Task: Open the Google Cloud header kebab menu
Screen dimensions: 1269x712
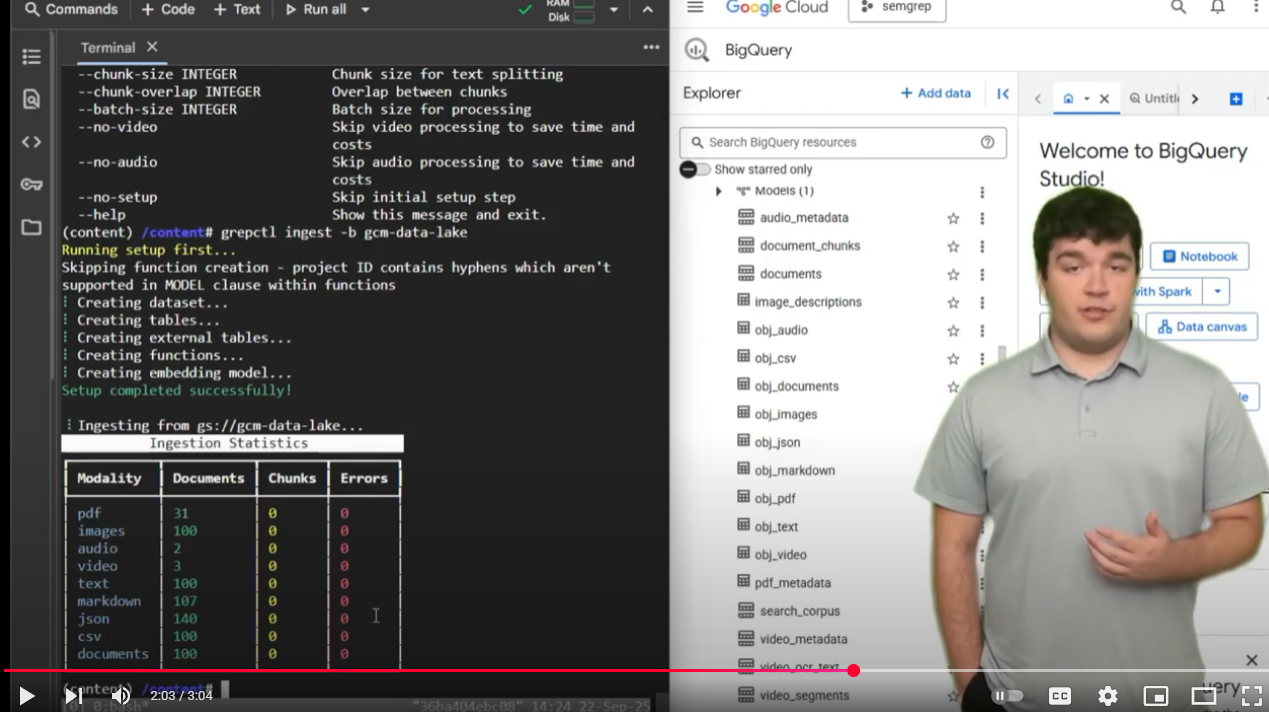Action: [x=1256, y=7]
